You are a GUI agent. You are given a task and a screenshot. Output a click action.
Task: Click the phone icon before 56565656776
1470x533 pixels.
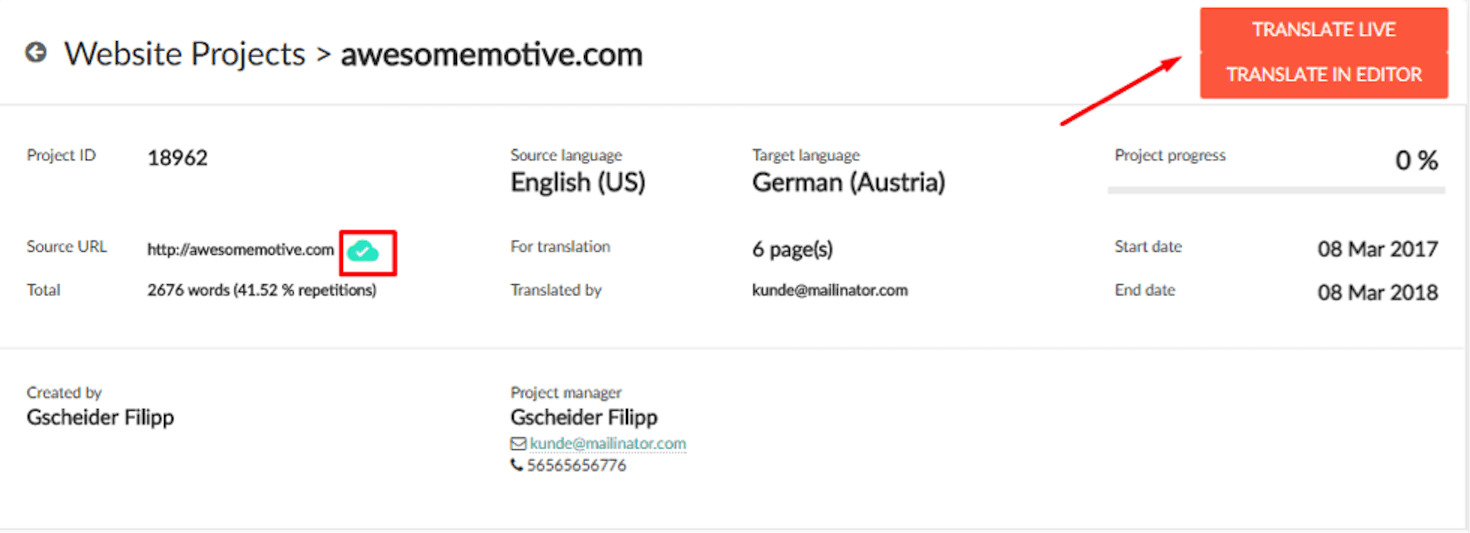[517, 465]
